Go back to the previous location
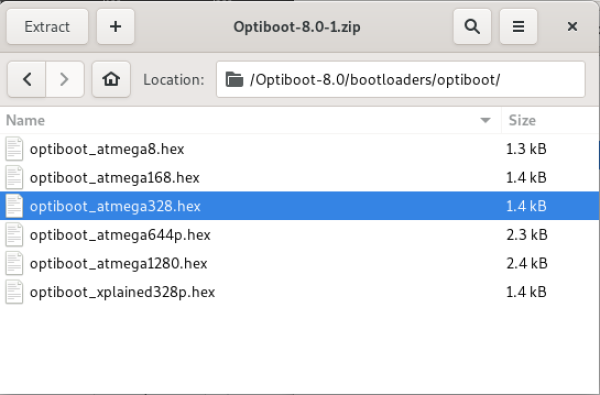The height and width of the screenshot is (395, 600). 27,80
